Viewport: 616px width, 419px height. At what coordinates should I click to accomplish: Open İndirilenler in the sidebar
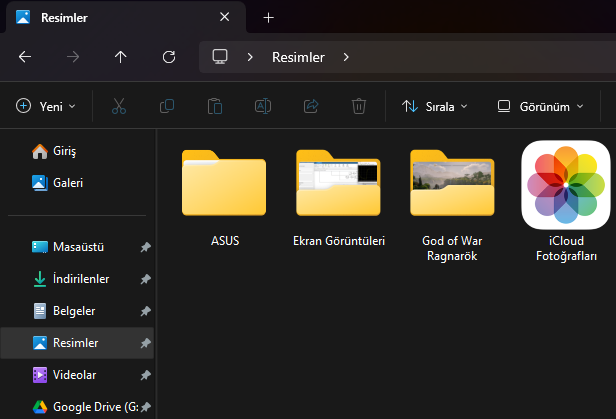pos(77,279)
